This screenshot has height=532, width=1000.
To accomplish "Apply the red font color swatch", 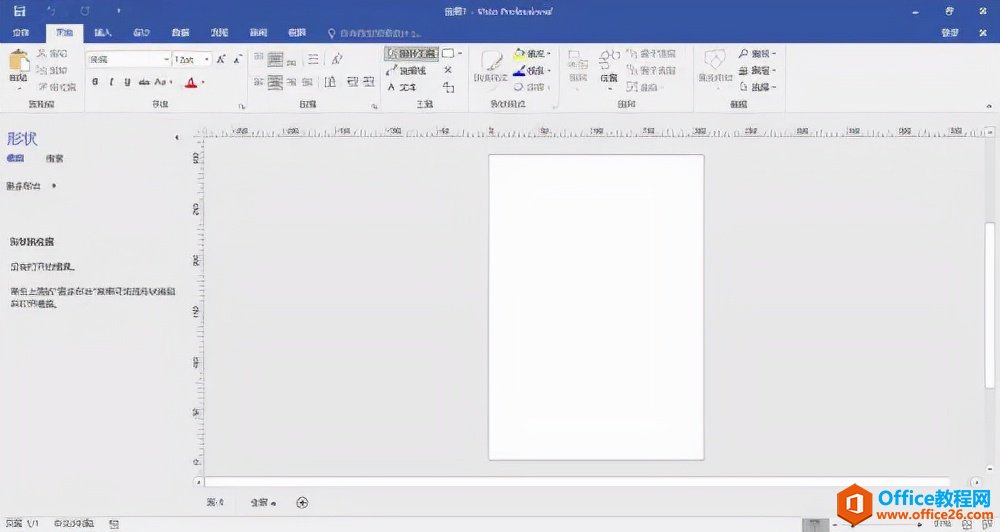I will coord(191,82).
